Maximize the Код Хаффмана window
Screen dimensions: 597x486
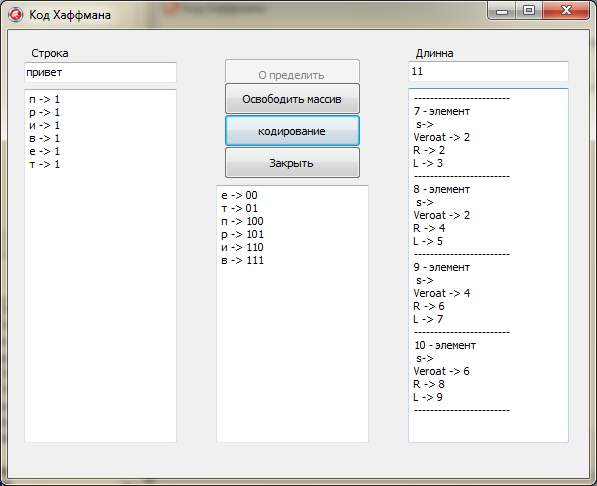pos(529,11)
